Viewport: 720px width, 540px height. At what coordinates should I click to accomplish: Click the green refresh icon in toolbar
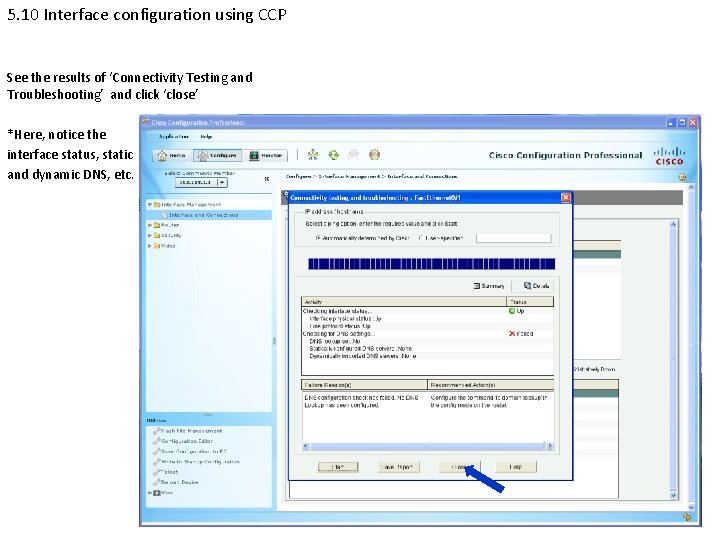point(334,155)
